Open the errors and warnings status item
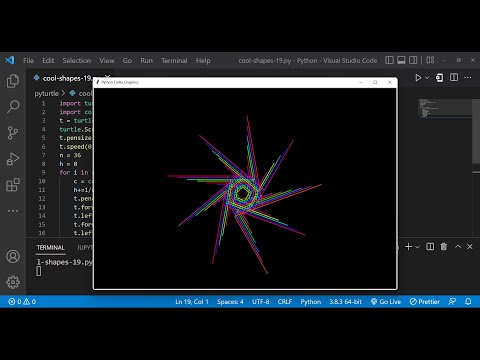Image resolution: width=480 pixels, height=360 pixels. pos(22,302)
